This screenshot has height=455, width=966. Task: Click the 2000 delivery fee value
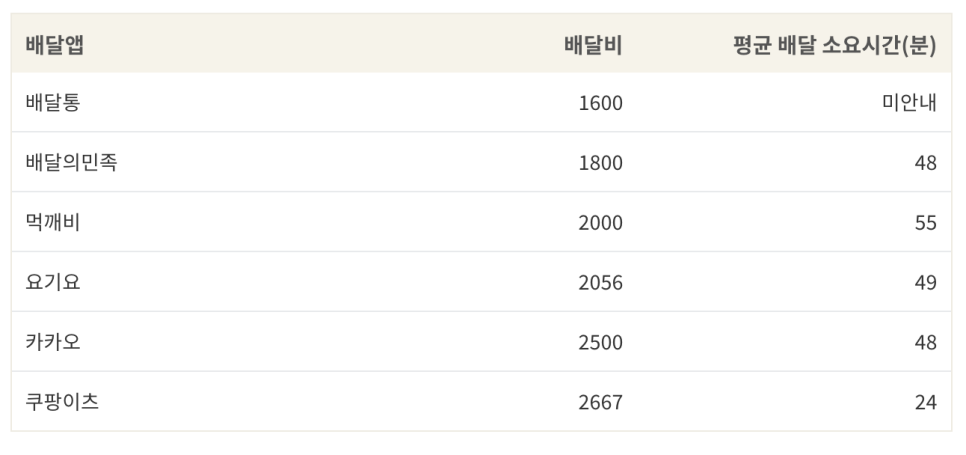click(x=601, y=223)
